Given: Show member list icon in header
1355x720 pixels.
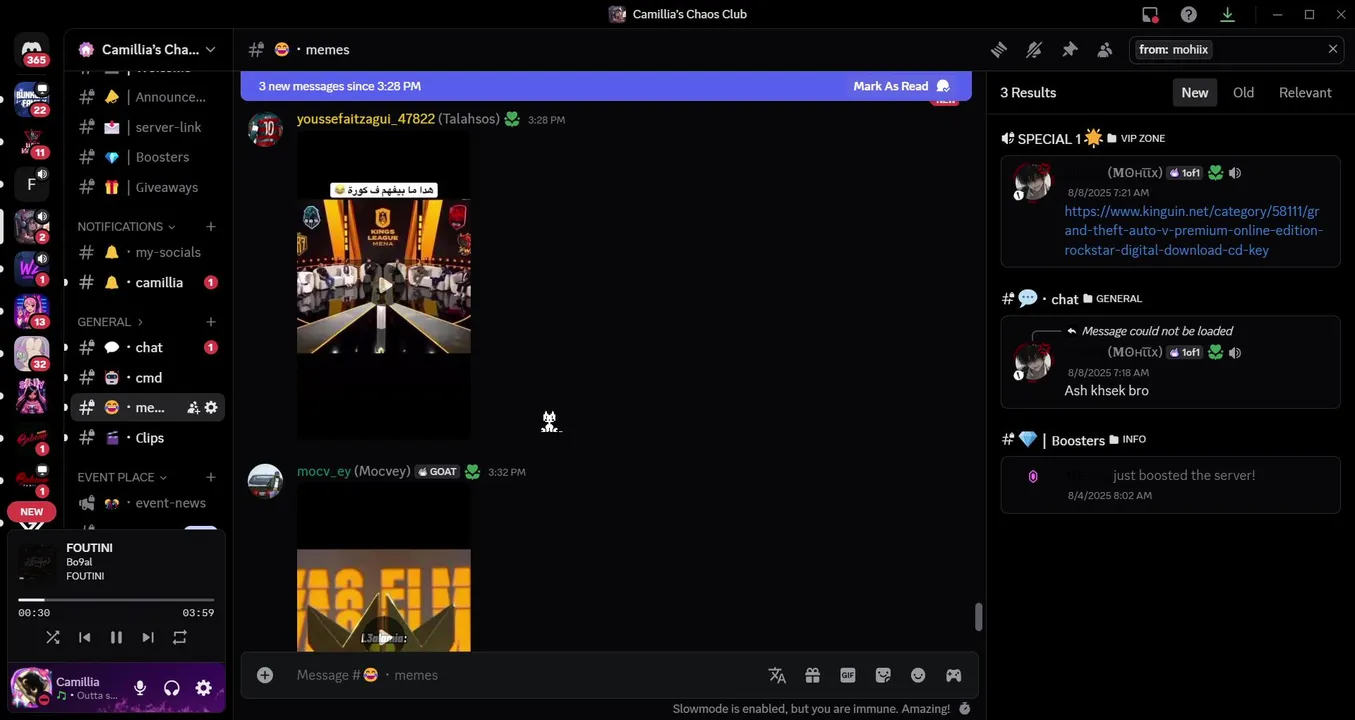Looking at the screenshot, I should 1104,49.
